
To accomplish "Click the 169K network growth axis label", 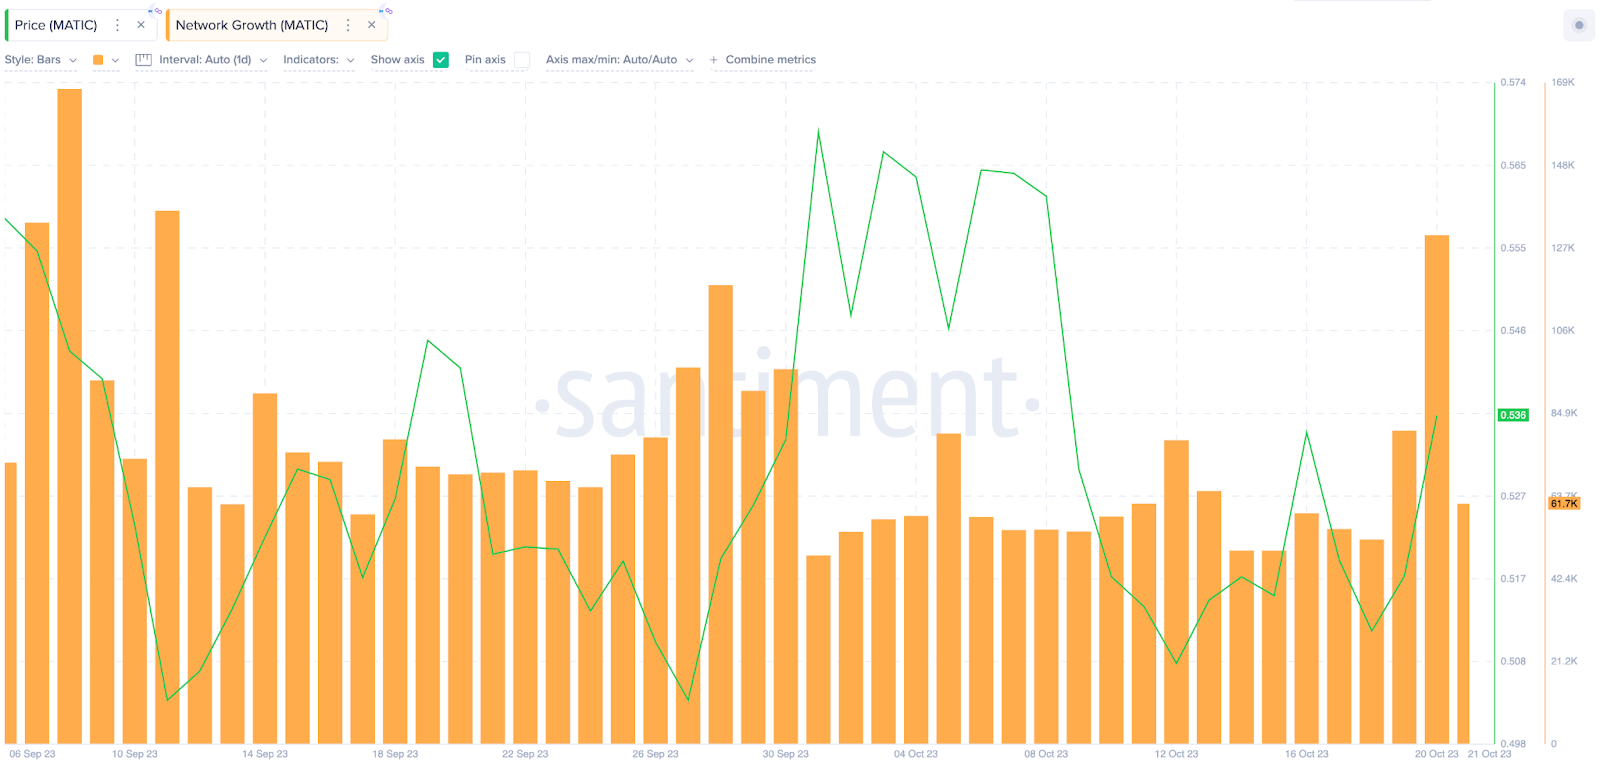I will coord(1563,82).
